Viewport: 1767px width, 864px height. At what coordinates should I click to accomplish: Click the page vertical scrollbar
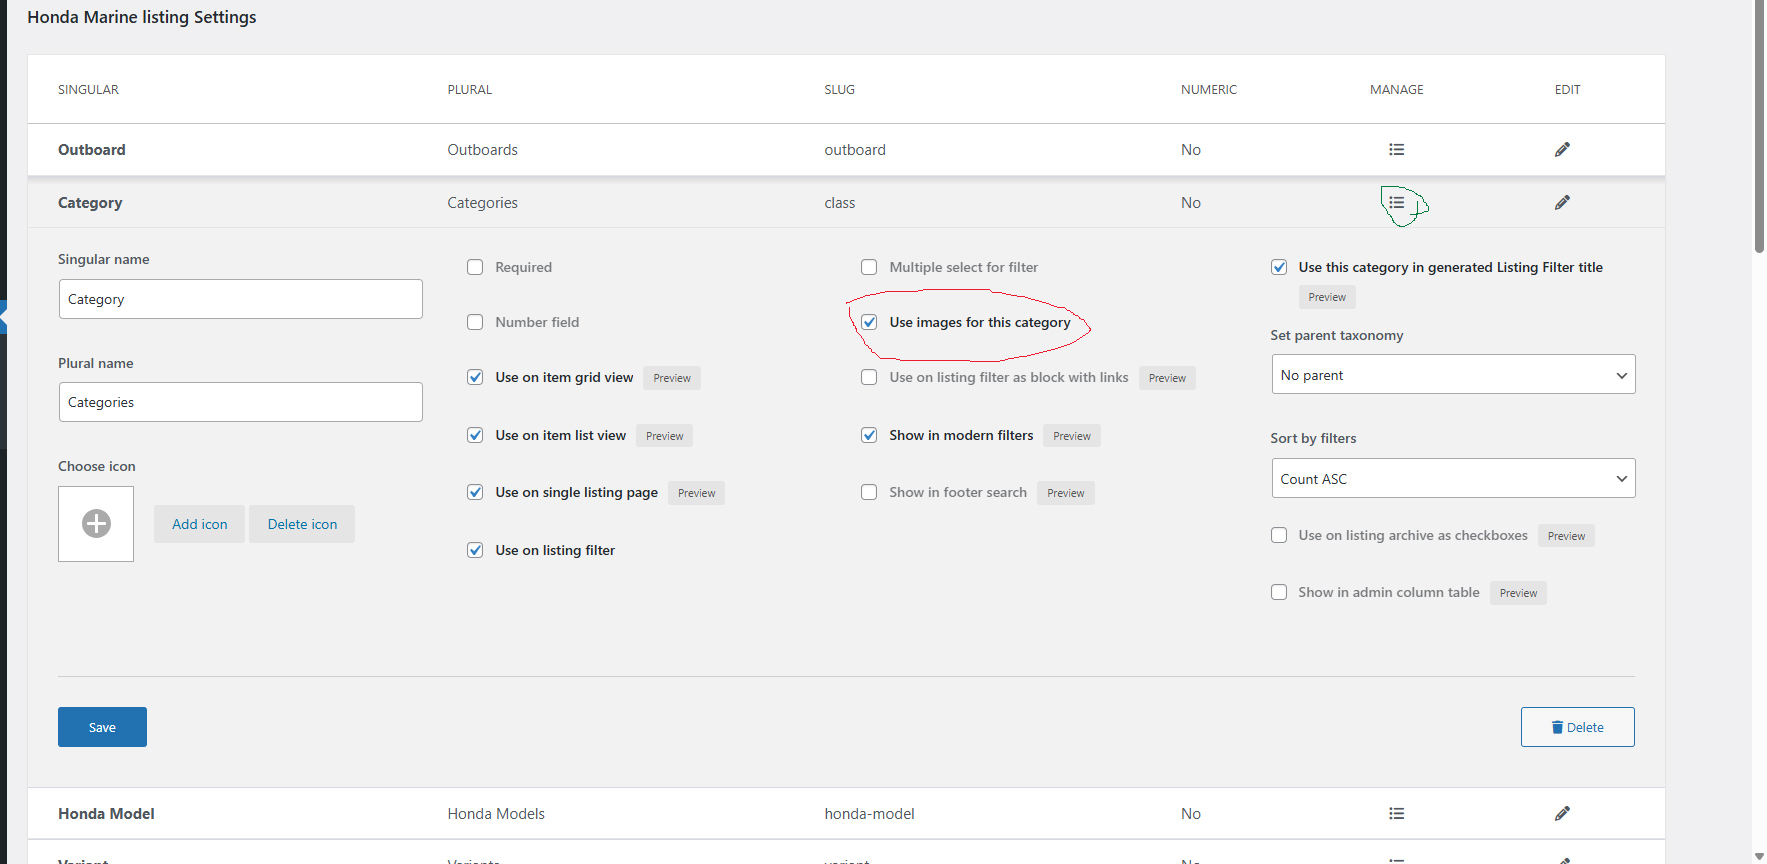[x=1759, y=127]
